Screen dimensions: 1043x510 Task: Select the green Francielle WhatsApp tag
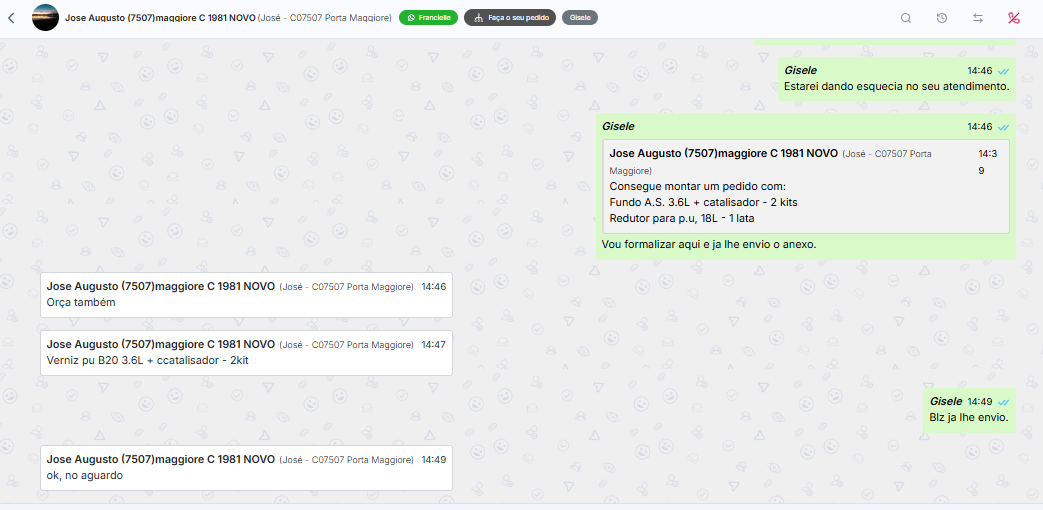tap(428, 18)
